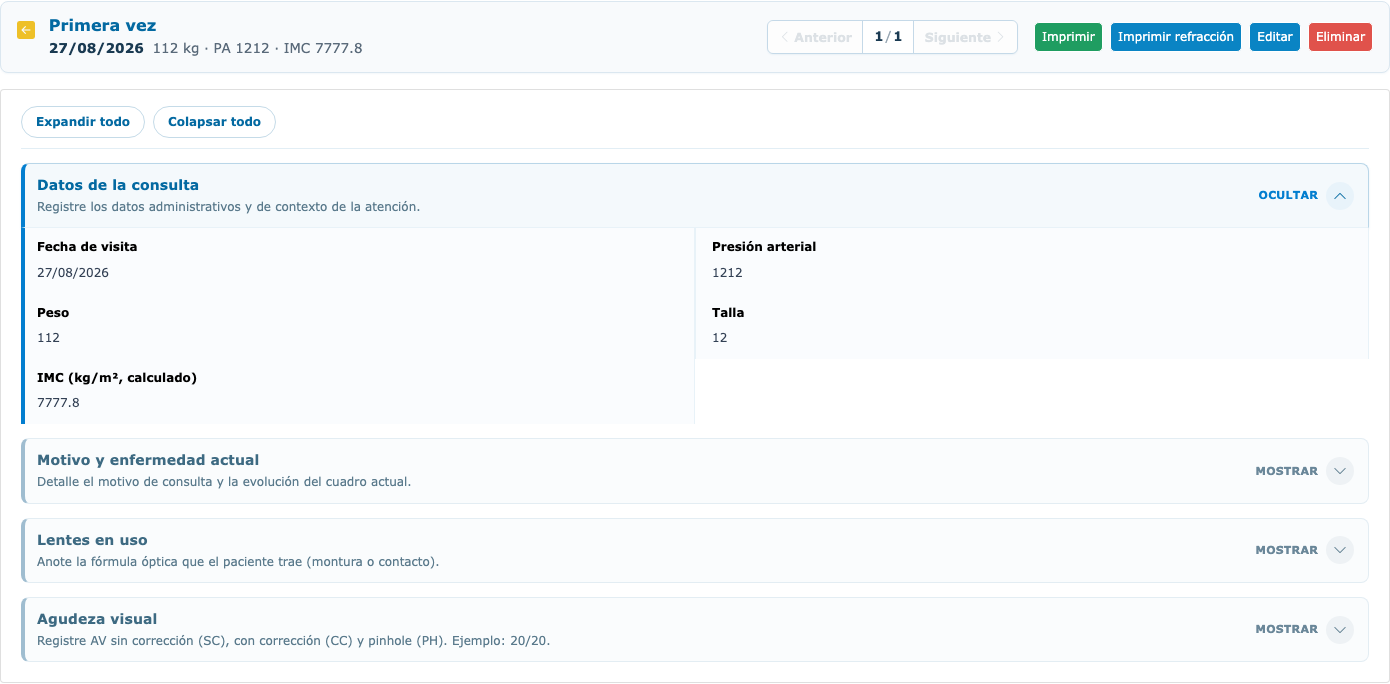The width and height of the screenshot is (1390, 684).
Task: Click Colapsar todo button
Action: tap(214, 122)
